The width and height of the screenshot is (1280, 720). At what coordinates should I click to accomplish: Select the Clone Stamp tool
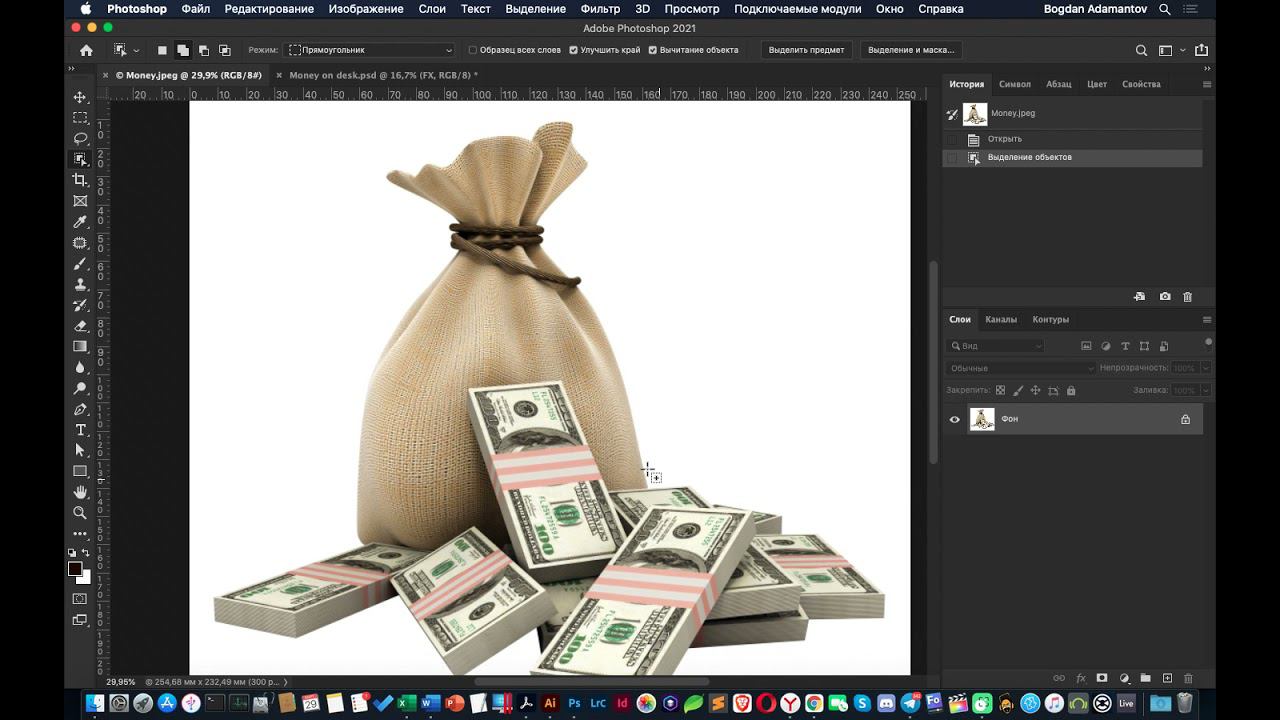(x=80, y=284)
